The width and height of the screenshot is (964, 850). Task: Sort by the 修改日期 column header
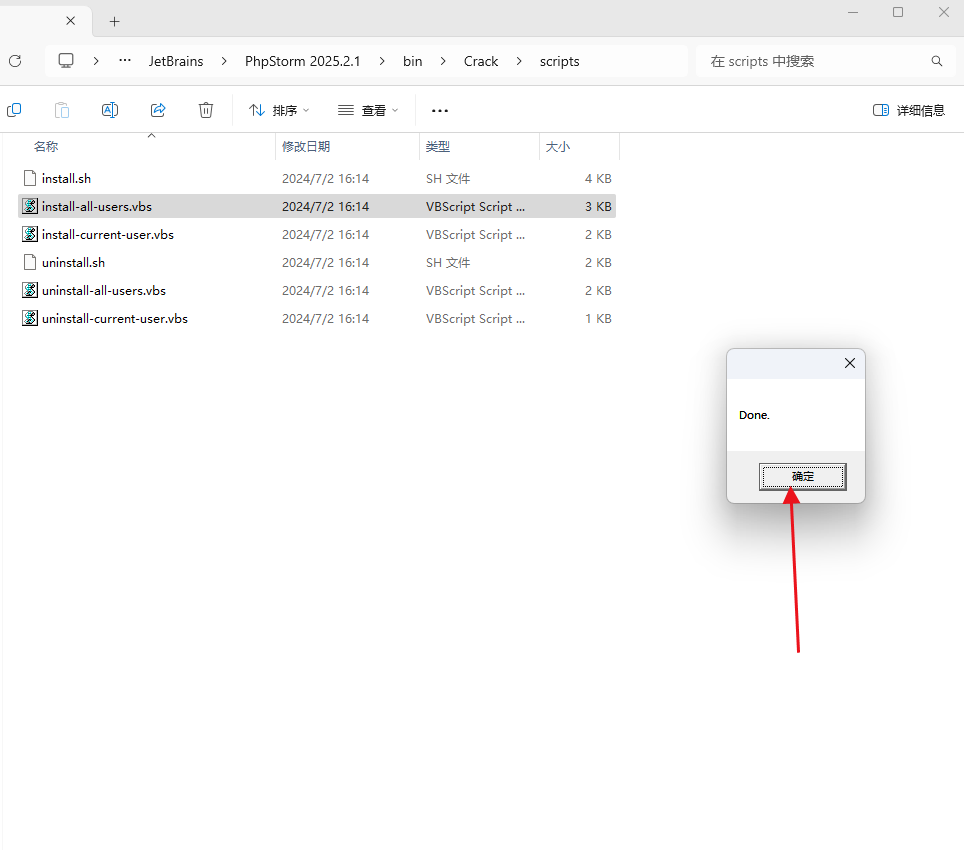point(306,146)
